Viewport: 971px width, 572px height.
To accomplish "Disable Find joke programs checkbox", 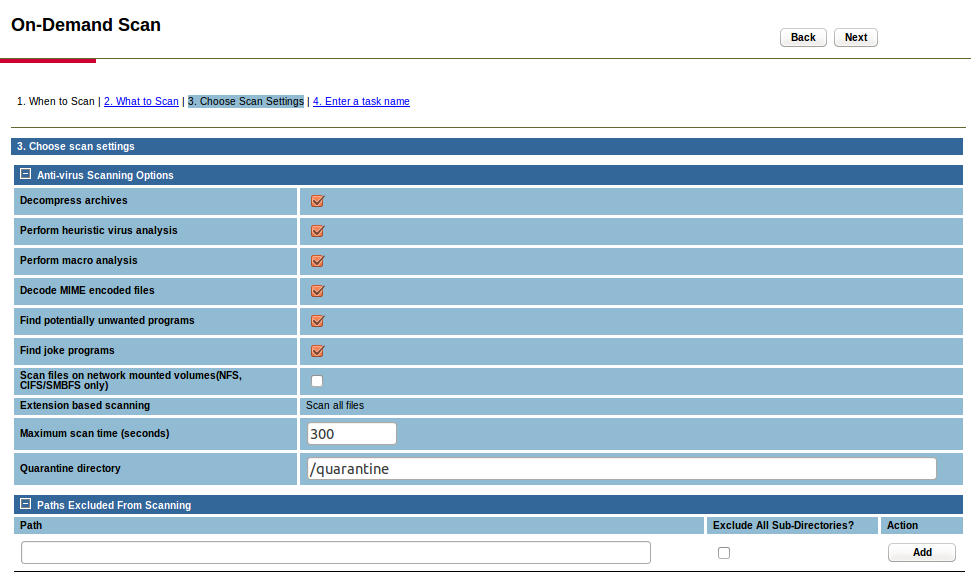I will tap(318, 351).
